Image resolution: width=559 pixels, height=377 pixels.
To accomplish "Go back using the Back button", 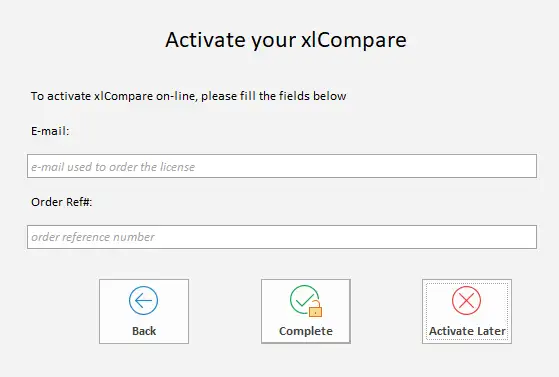I will pyautogui.click(x=144, y=311).
